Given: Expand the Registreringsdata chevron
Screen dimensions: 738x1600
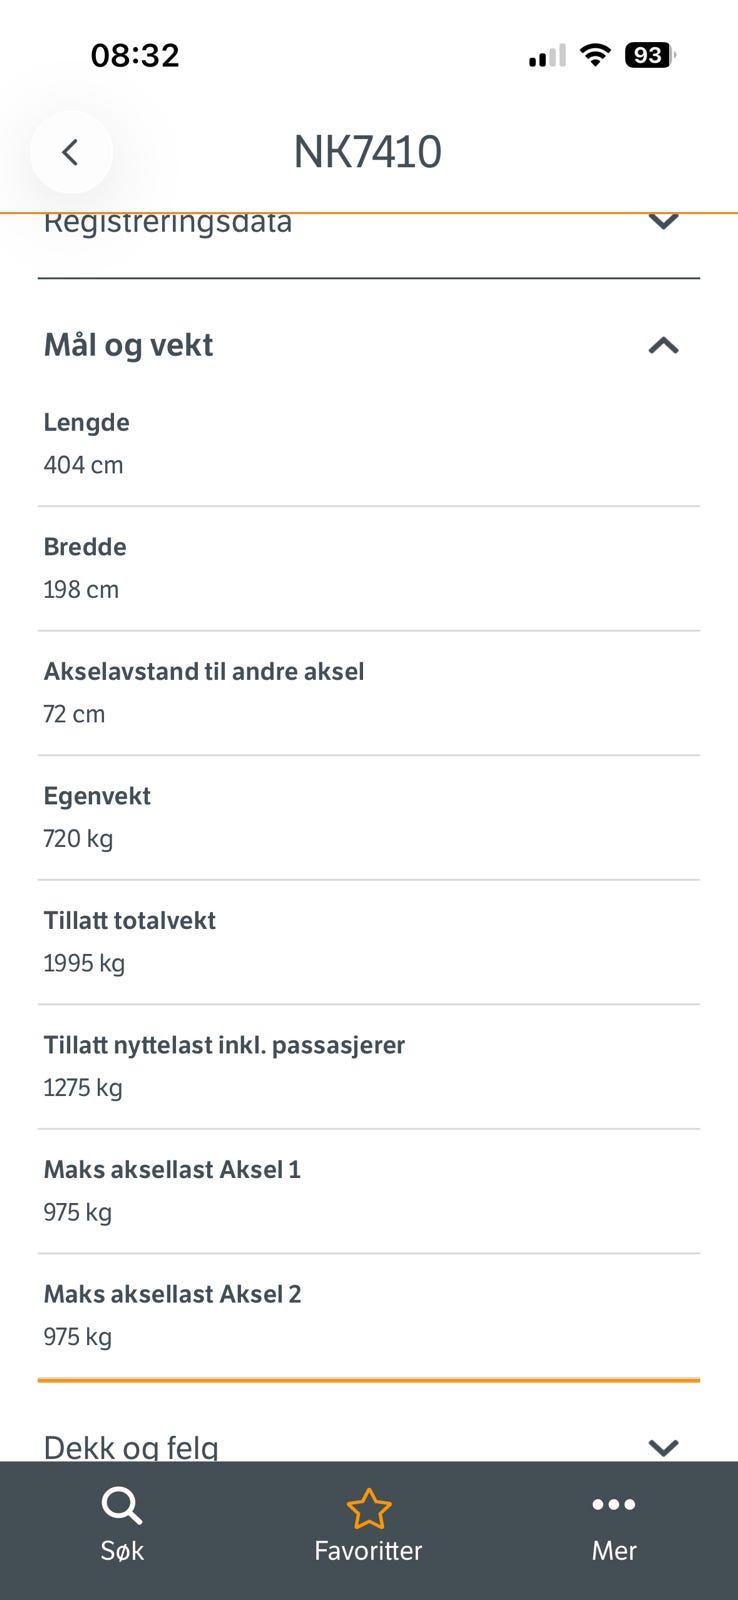Looking at the screenshot, I should click(663, 221).
